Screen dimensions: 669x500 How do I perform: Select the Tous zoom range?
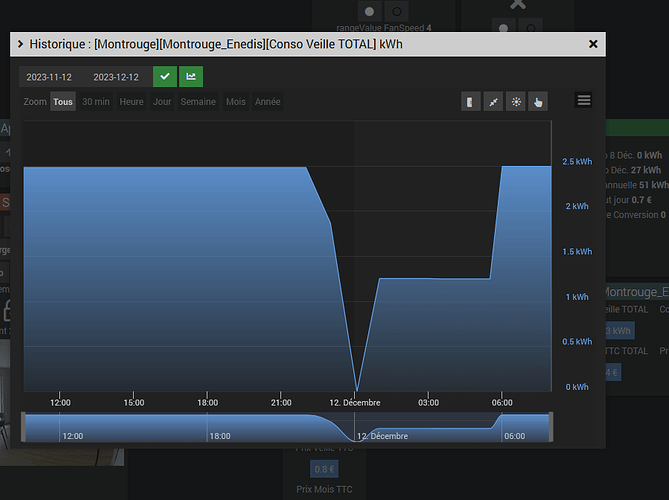63,102
